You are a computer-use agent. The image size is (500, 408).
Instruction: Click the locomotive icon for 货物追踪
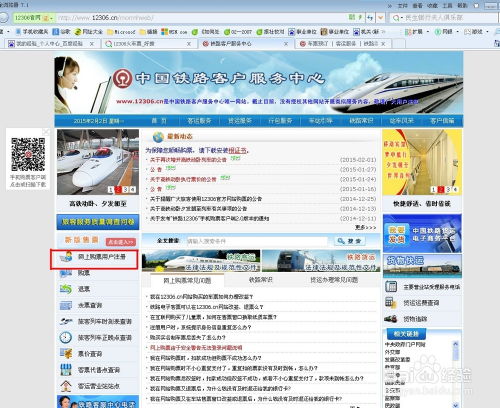(390, 319)
